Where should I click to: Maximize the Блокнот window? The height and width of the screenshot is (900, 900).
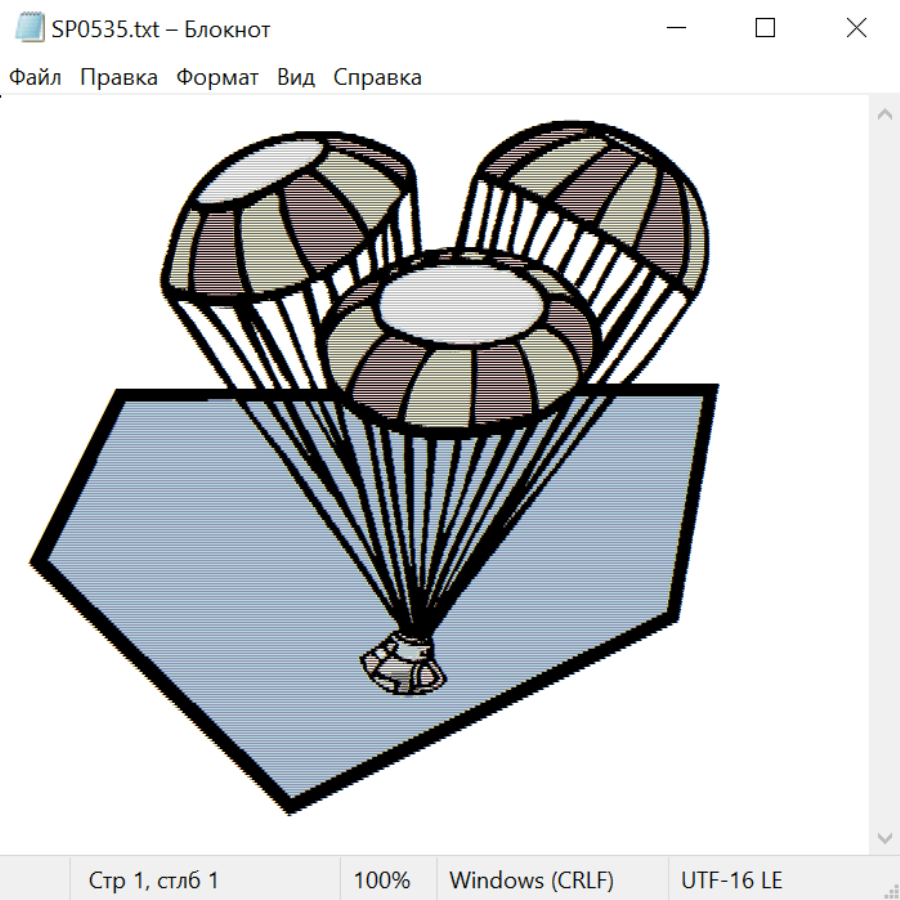pyautogui.click(x=765, y=29)
